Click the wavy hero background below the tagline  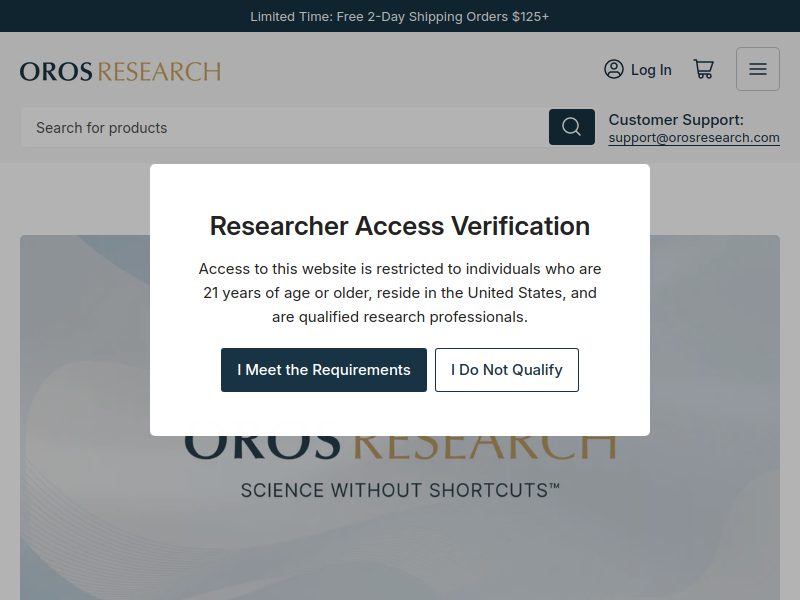coord(400,550)
